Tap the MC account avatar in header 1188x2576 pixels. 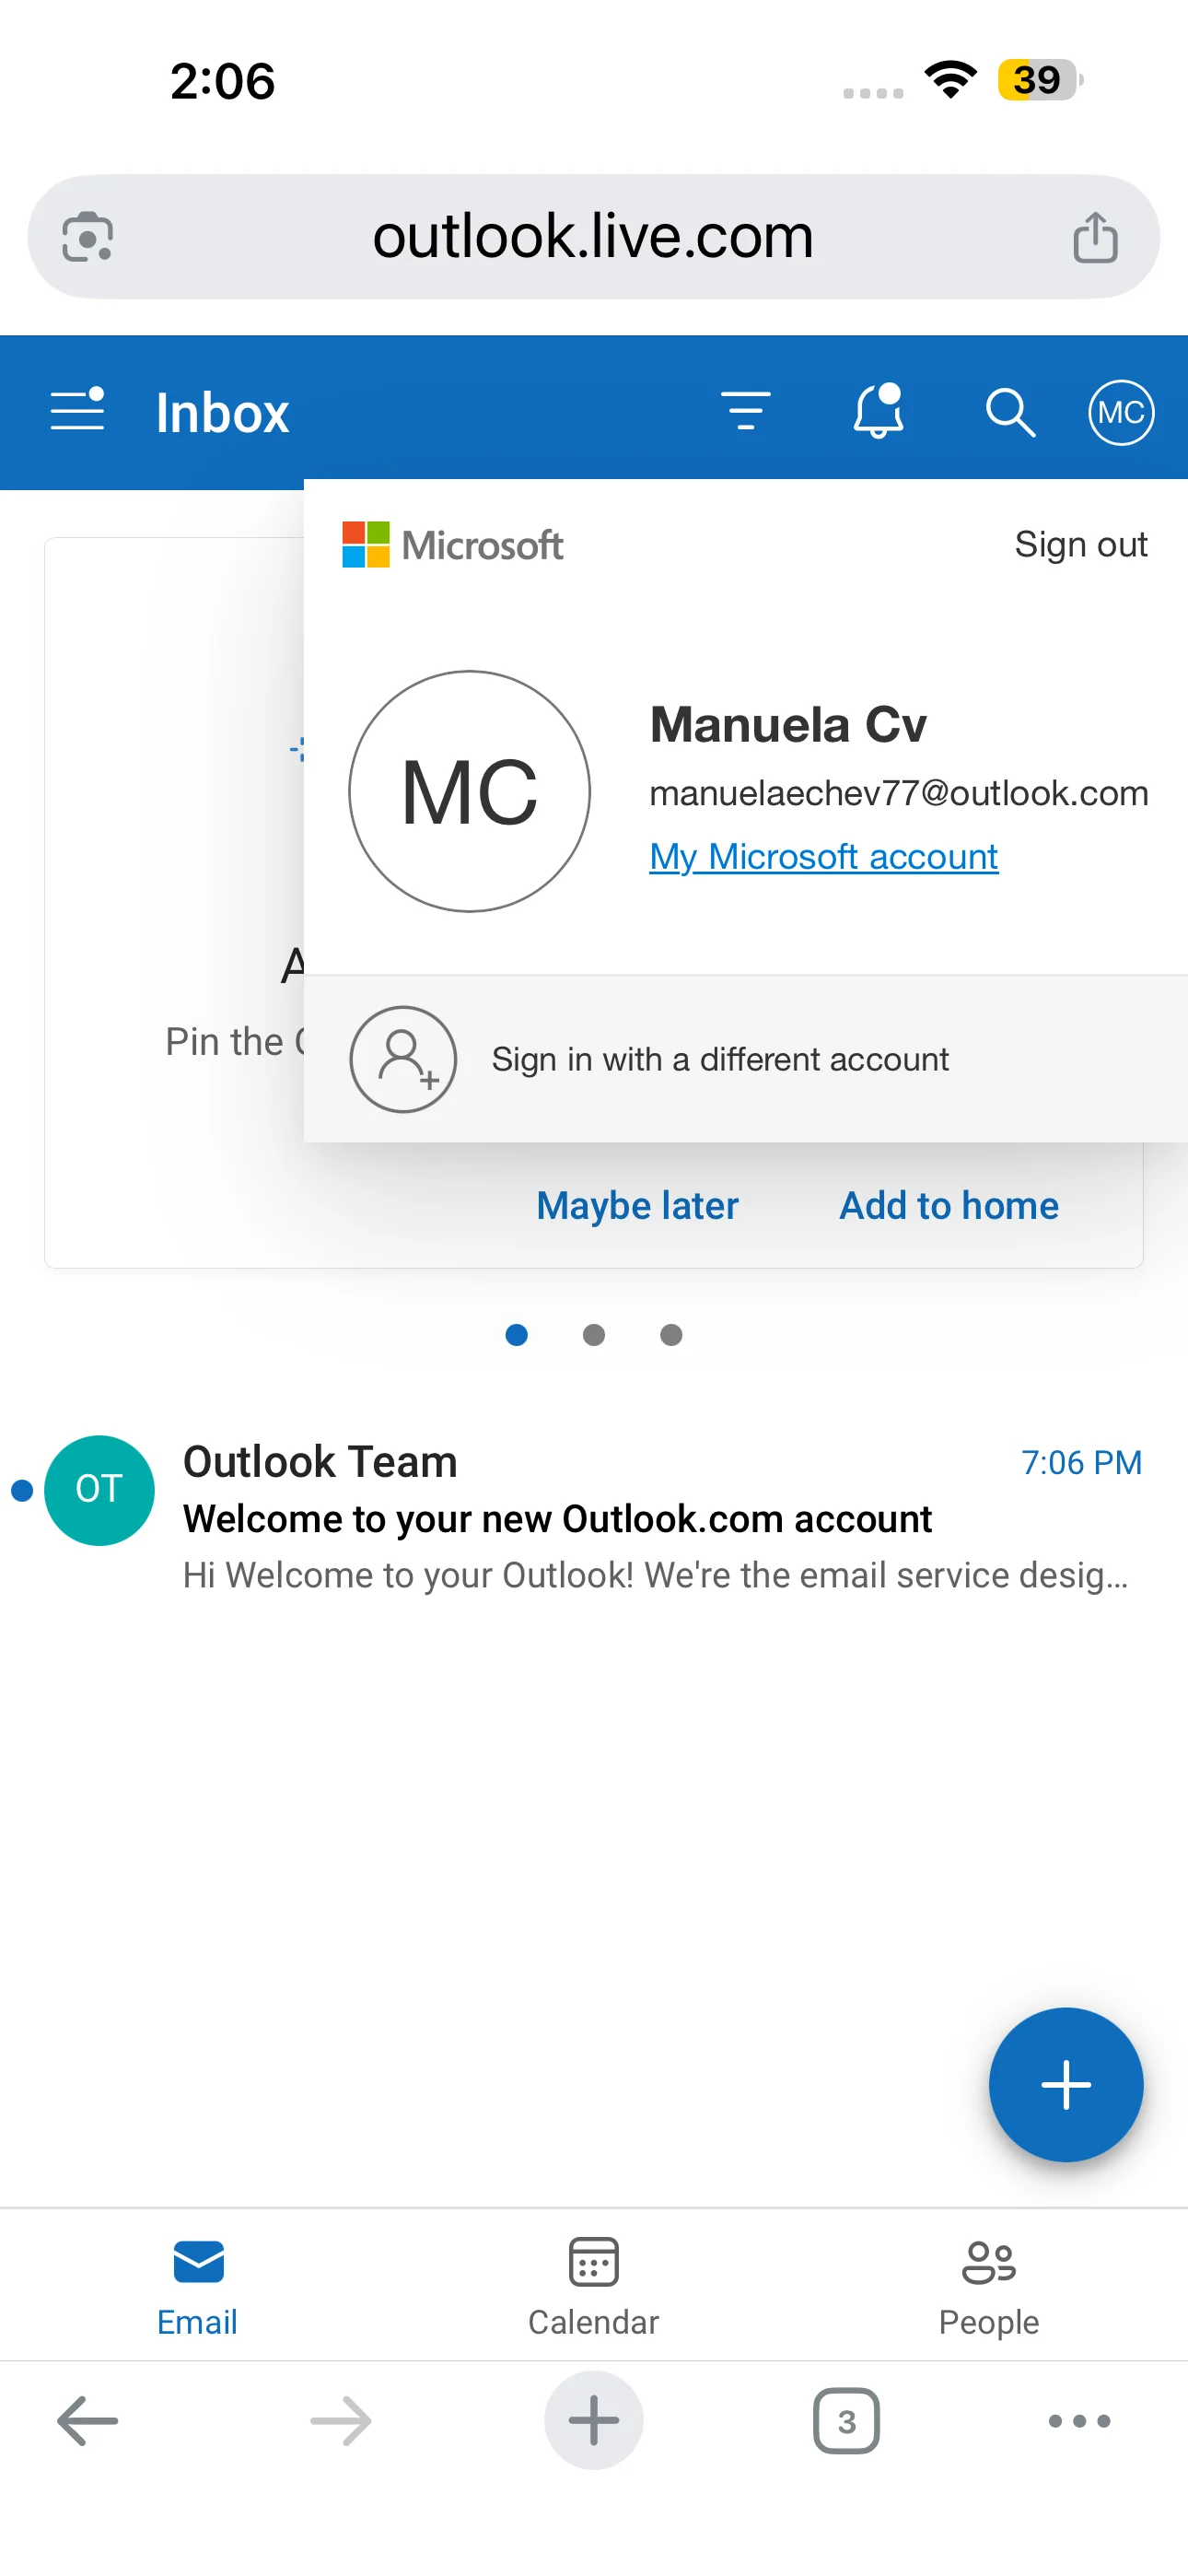1121,412
